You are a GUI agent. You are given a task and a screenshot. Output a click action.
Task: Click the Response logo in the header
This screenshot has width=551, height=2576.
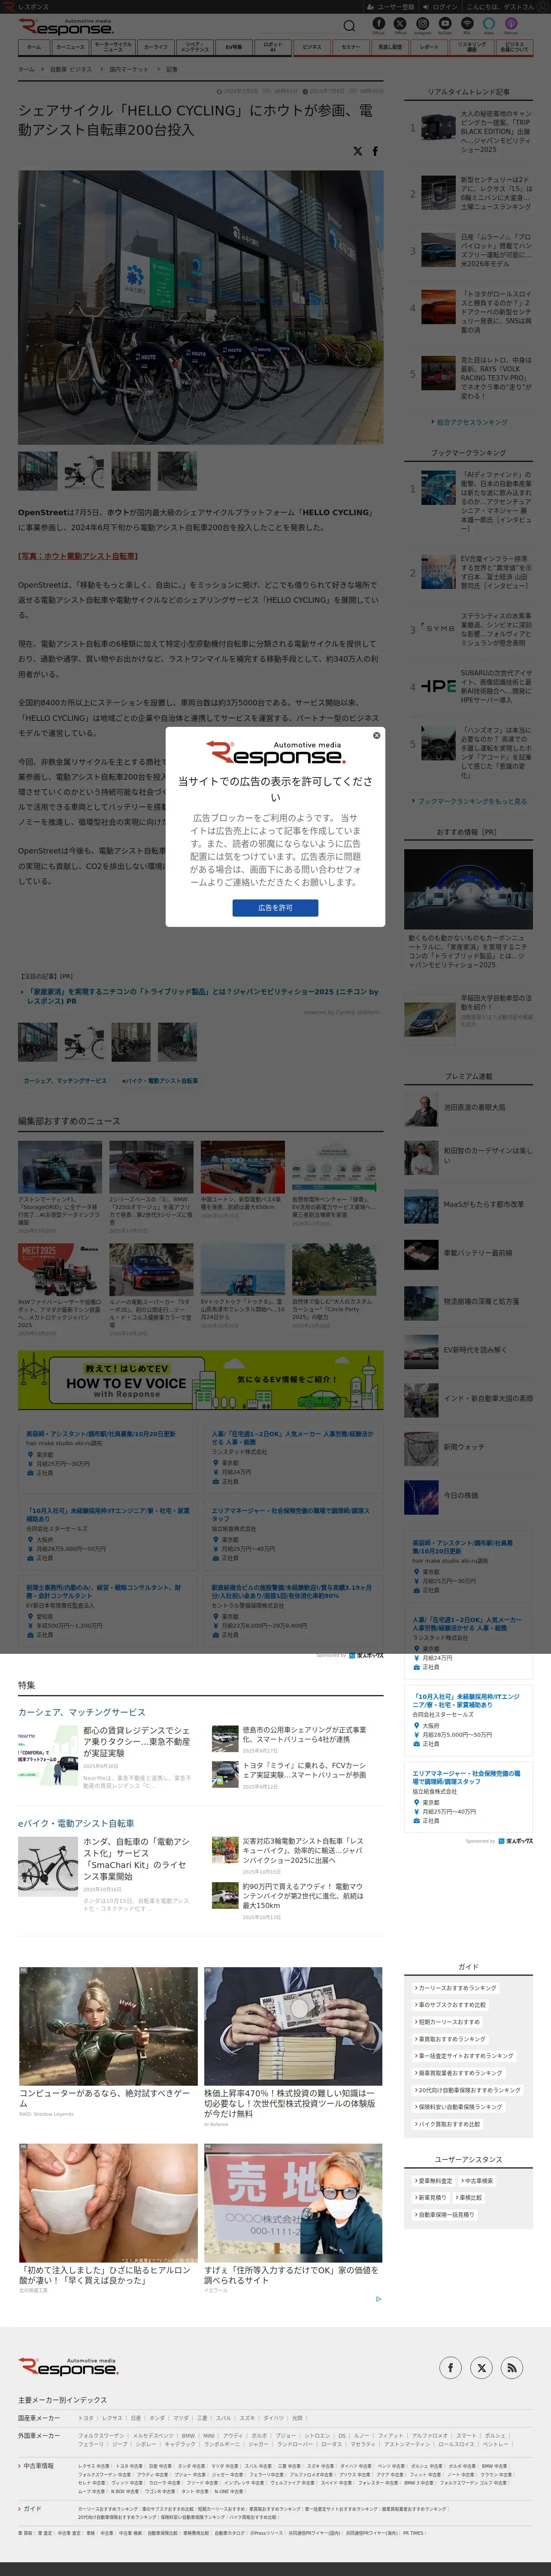pos(66,27)
